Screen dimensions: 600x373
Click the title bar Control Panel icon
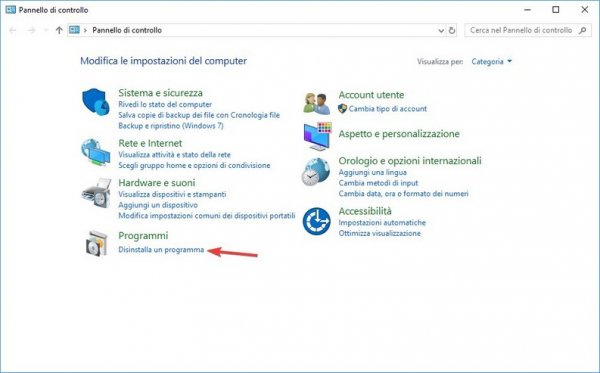point(11,10)
